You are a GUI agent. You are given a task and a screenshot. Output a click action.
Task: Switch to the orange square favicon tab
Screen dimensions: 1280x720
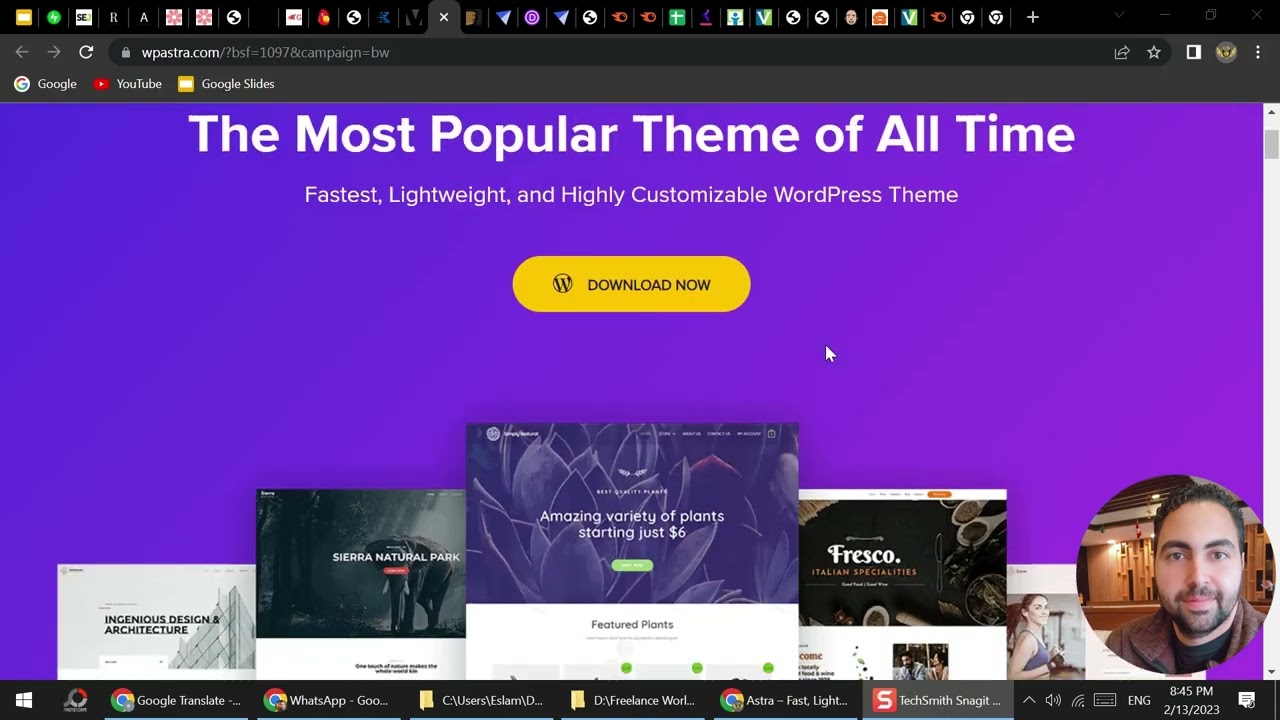point(880,17)
